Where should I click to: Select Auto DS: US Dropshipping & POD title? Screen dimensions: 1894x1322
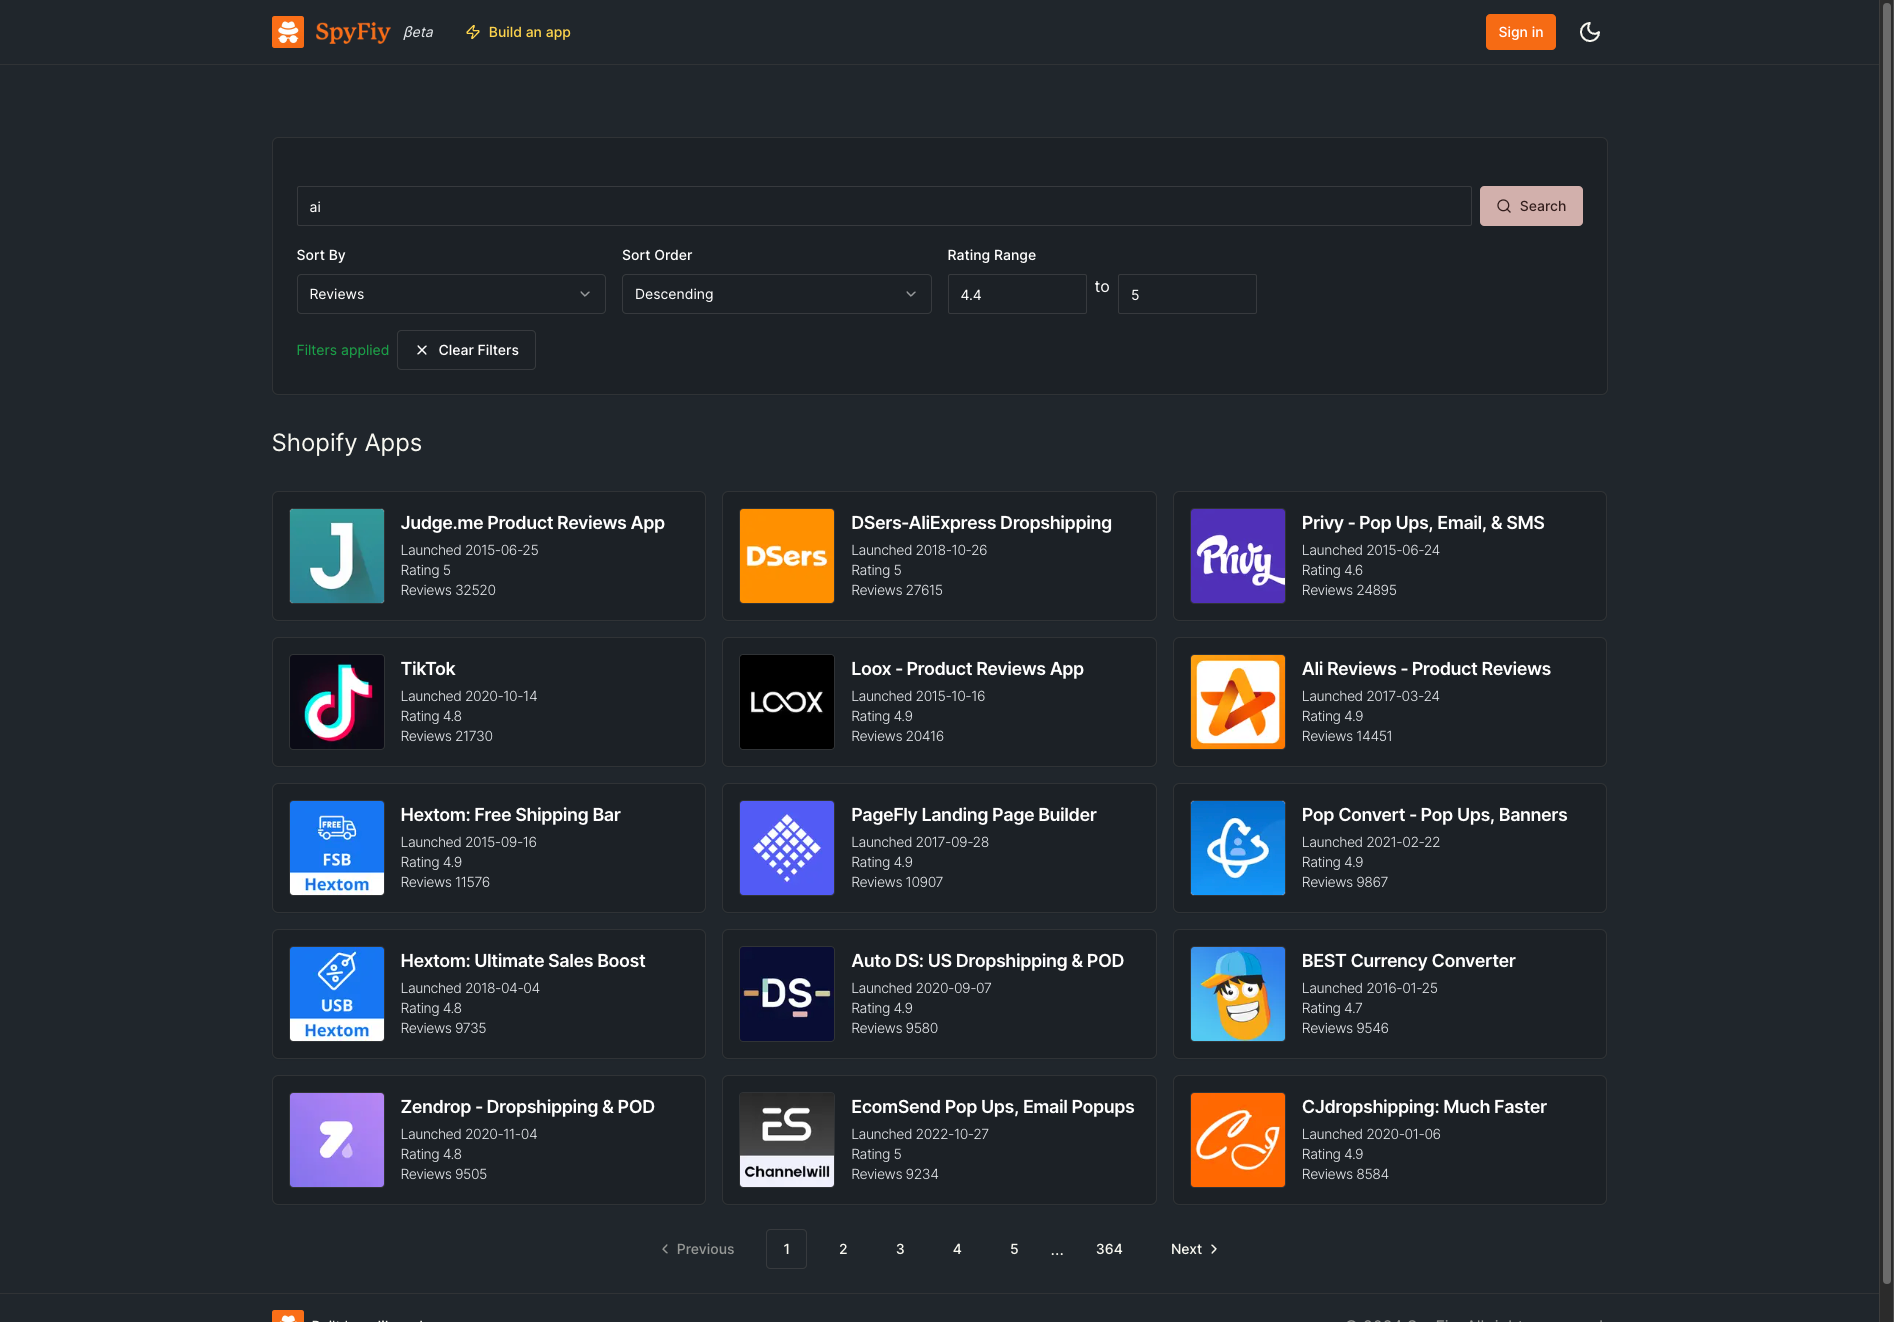click(x=987, y=961)
